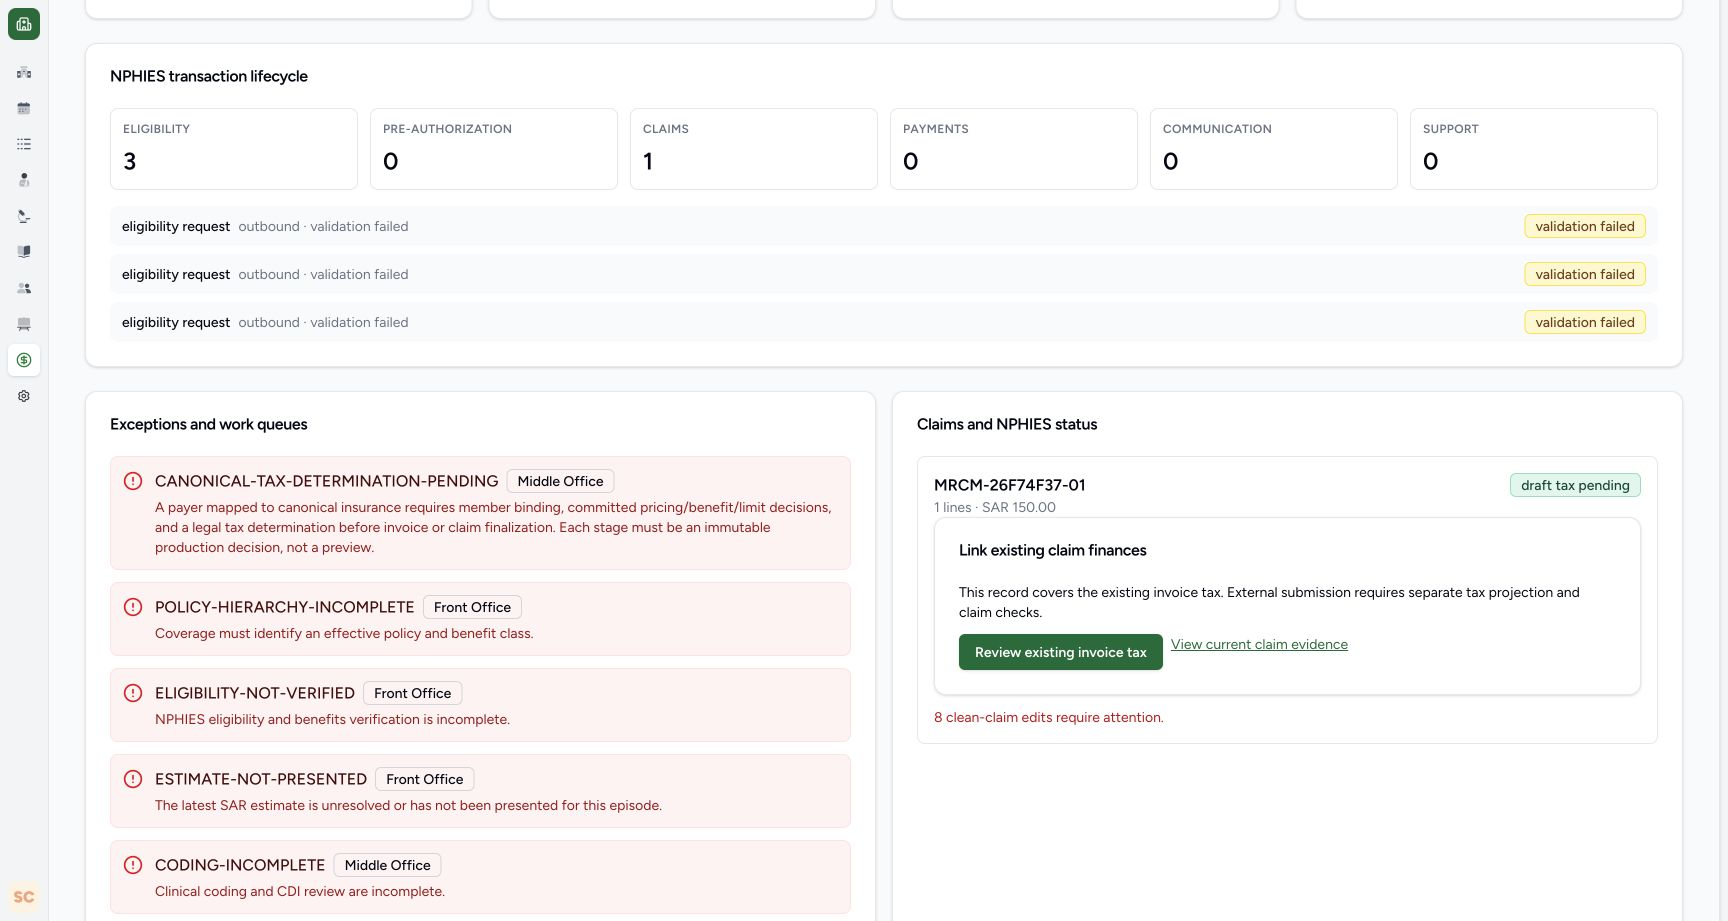Click '1 lines · SAR 150.00' text
This screenshot has height=921, width=1728.
point(995,507)
